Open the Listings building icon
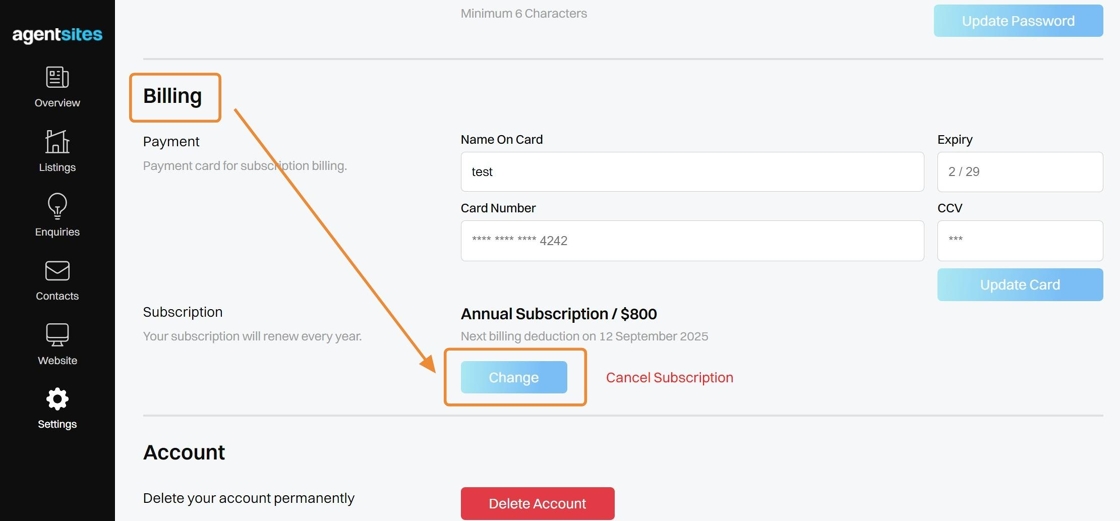1120x521 pixels. pyautogui.click(x=57, y=142)
